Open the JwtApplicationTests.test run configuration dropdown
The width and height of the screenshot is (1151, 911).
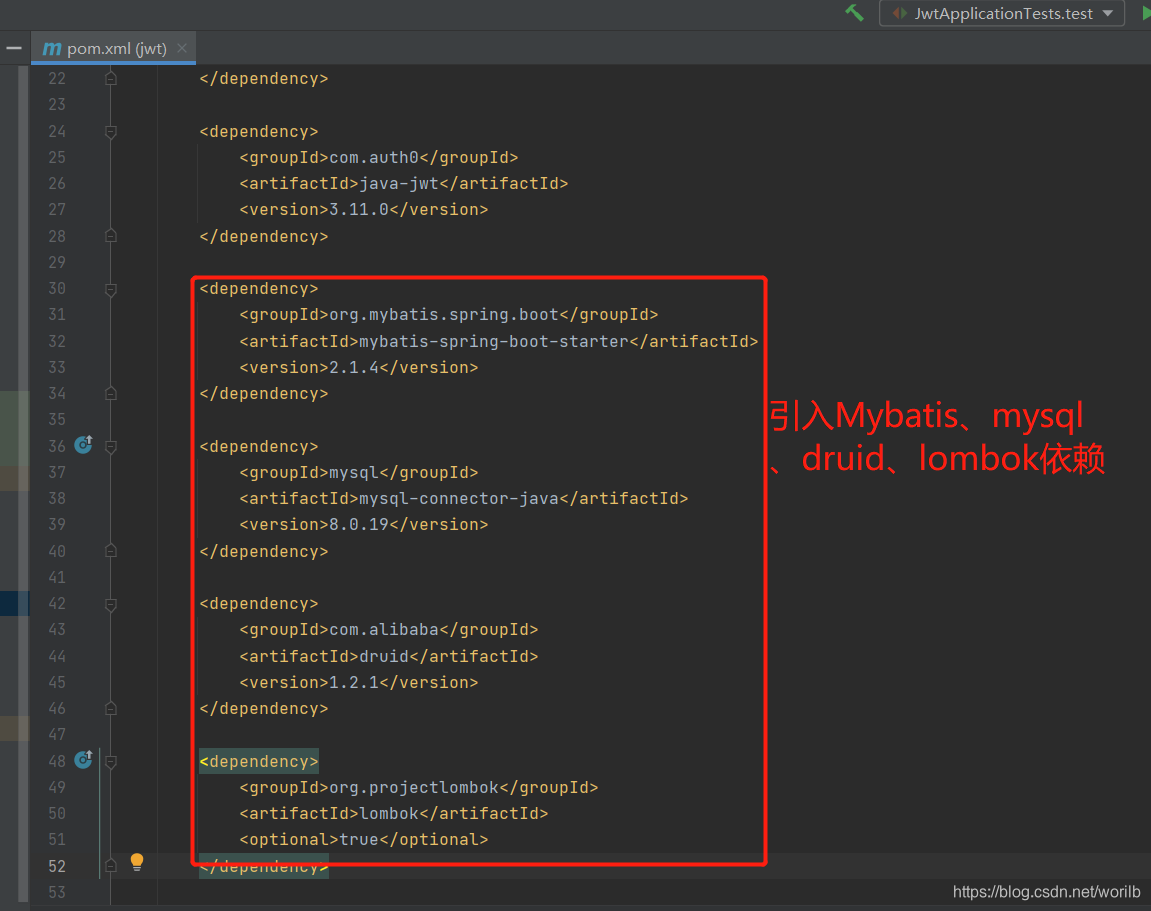point(1002,13)
